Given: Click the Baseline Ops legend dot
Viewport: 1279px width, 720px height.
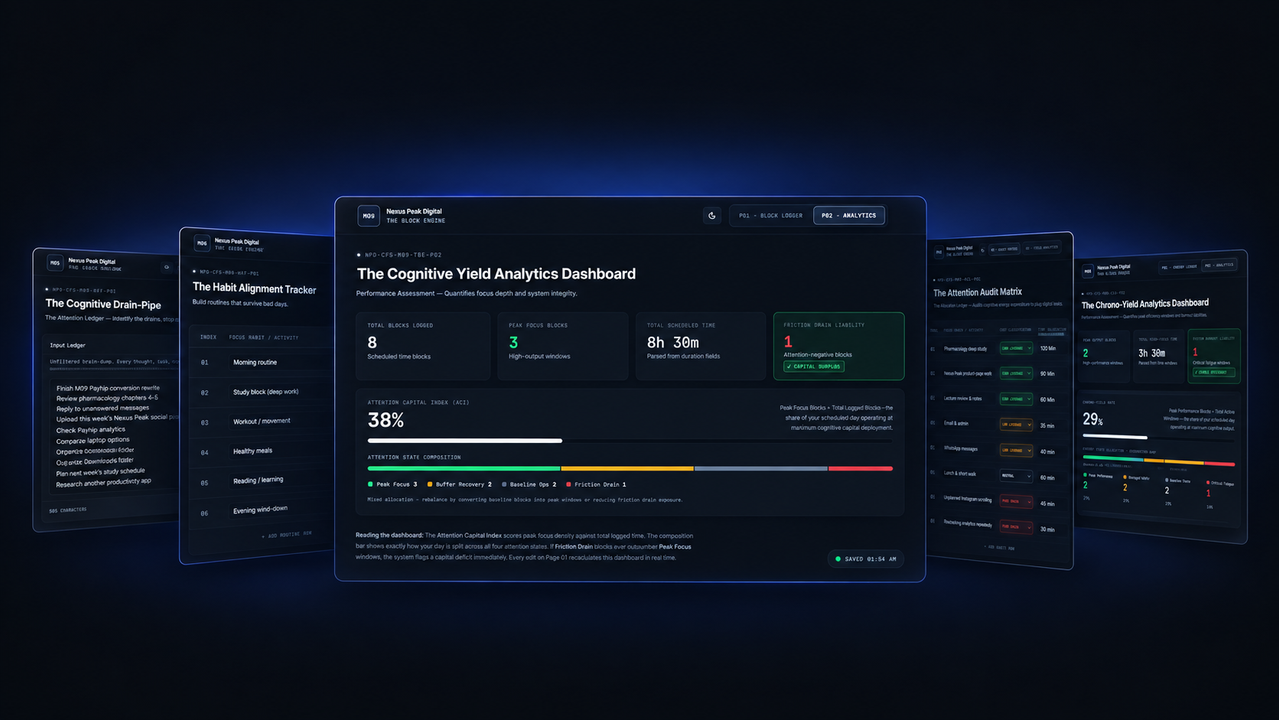Looking at the screenshot, I should [x=503, y=484].
